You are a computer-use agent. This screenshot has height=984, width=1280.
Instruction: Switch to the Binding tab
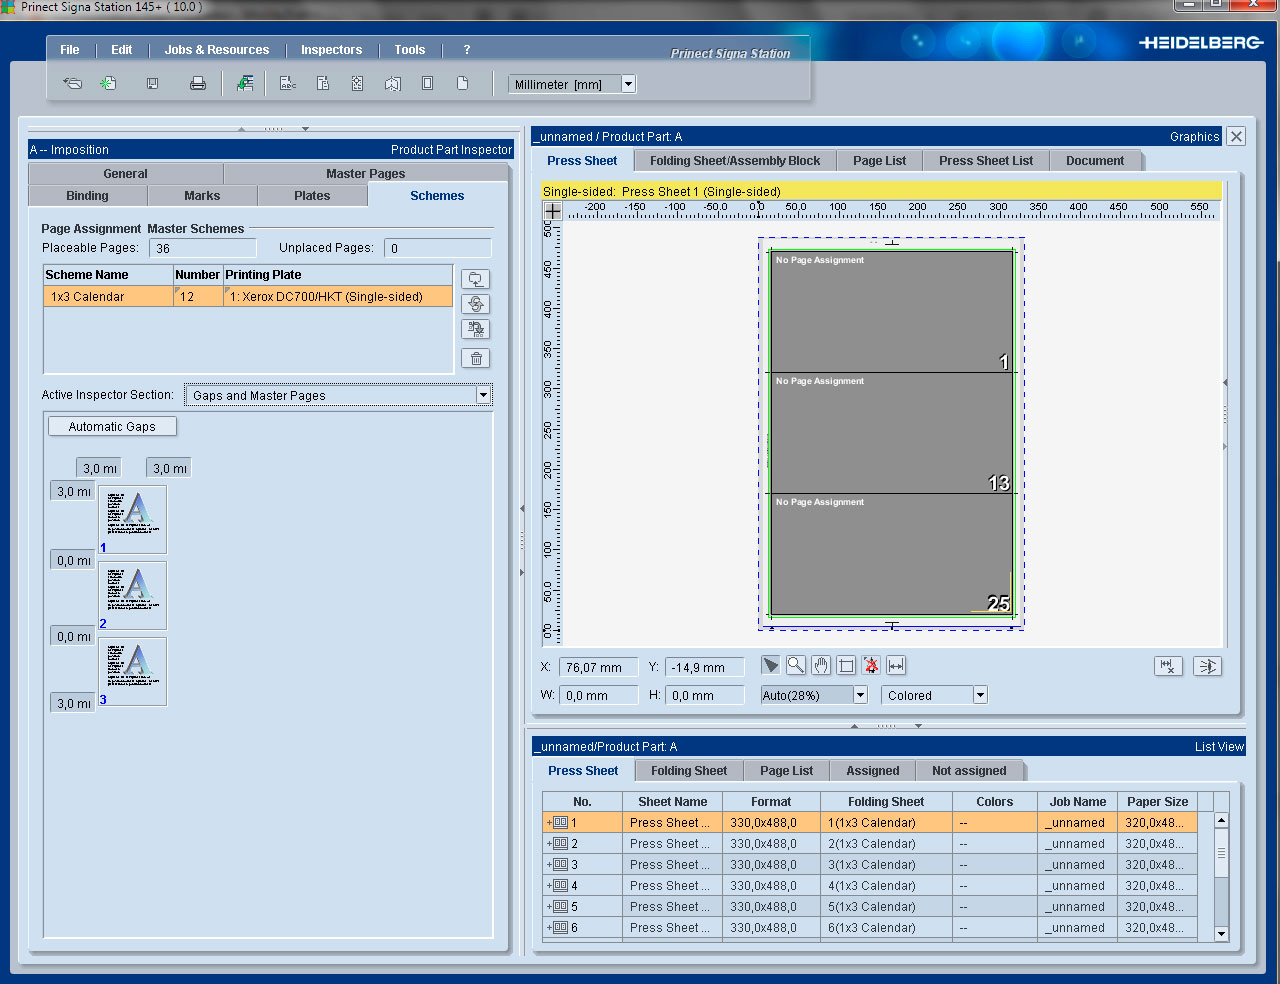88,196
